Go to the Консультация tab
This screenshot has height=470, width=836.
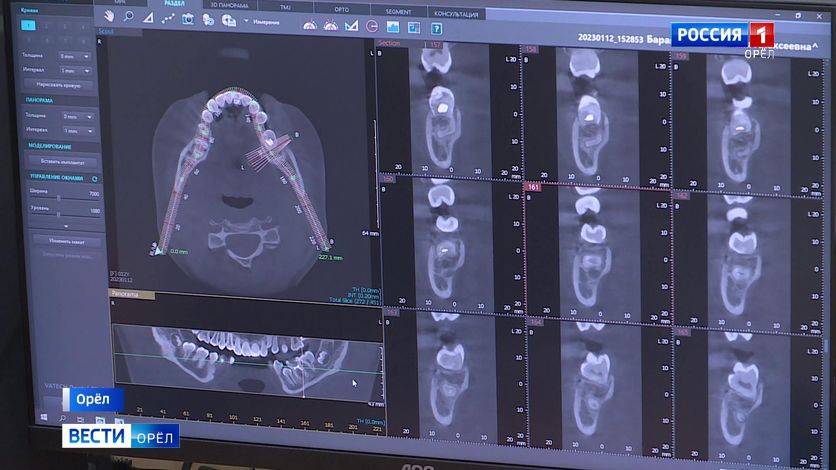point(456,15)
